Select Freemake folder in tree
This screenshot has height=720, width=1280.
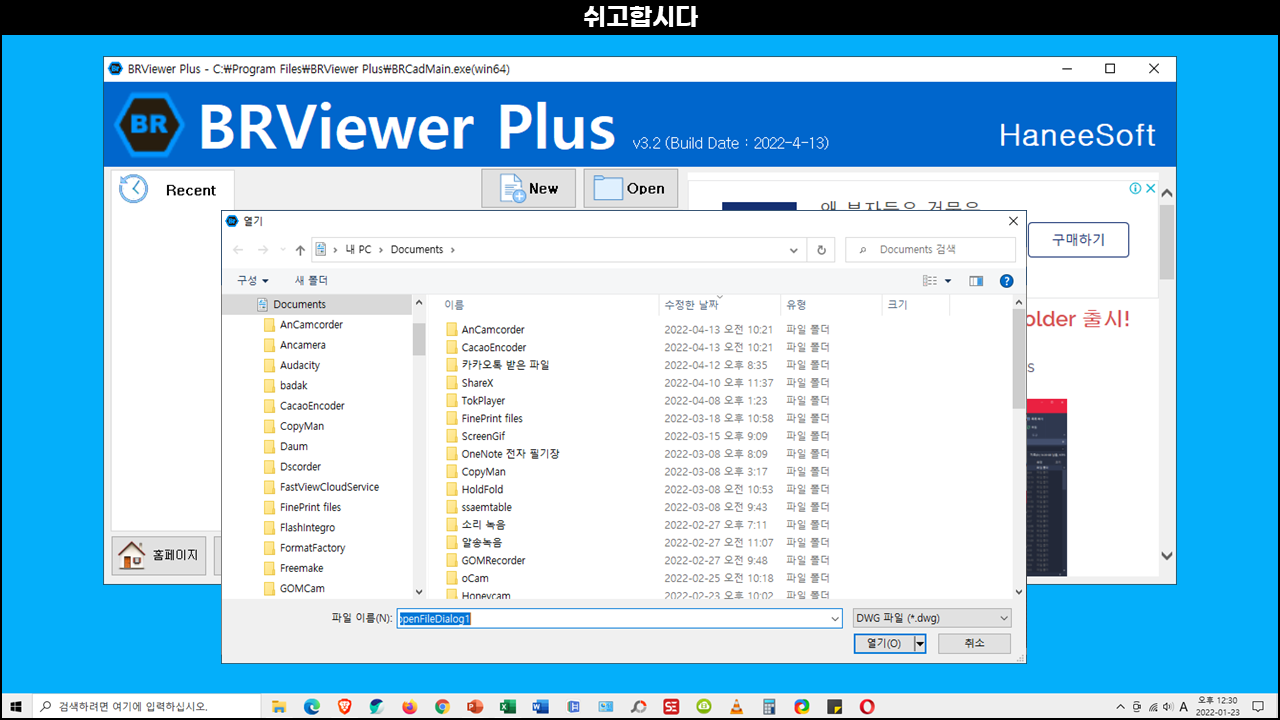[x=301, y=568]
